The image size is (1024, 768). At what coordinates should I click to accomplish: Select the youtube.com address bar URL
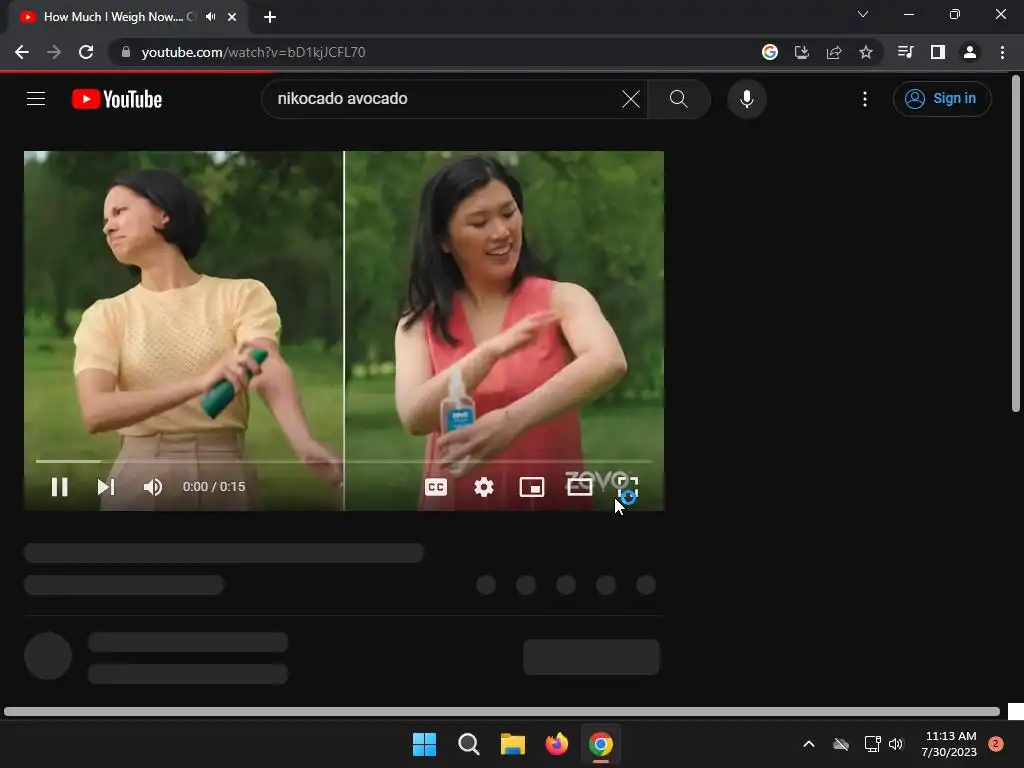click(253, 52)
